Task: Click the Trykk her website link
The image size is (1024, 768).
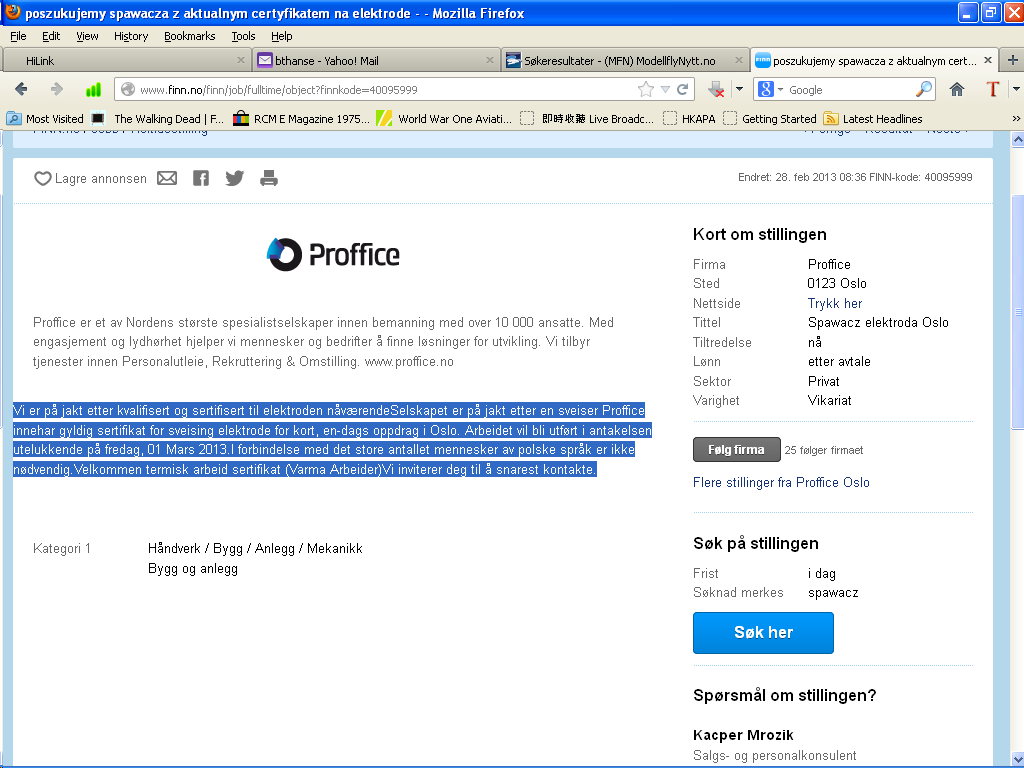Action: [834, 303]
